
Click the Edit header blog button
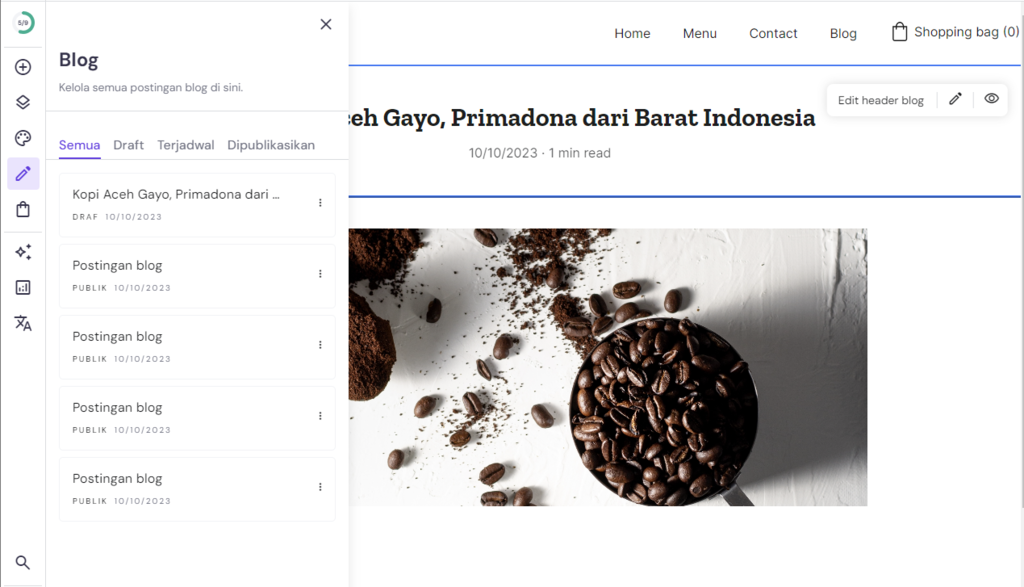tap(880, 99)
